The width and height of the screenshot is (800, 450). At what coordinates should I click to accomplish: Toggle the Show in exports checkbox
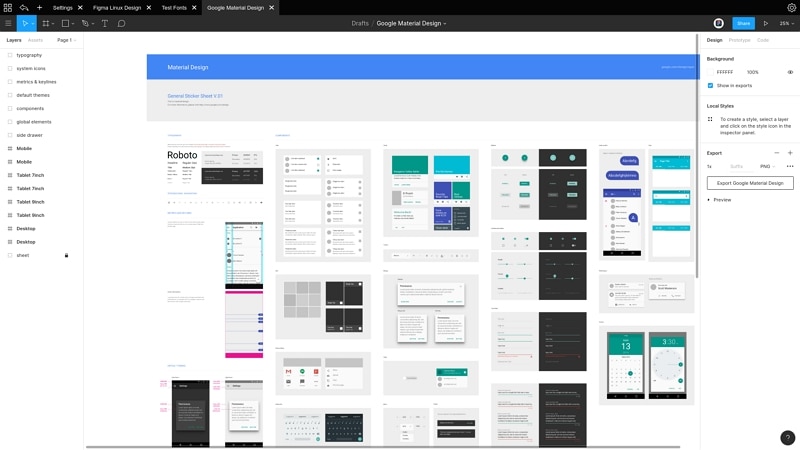(x=710, y=86)
